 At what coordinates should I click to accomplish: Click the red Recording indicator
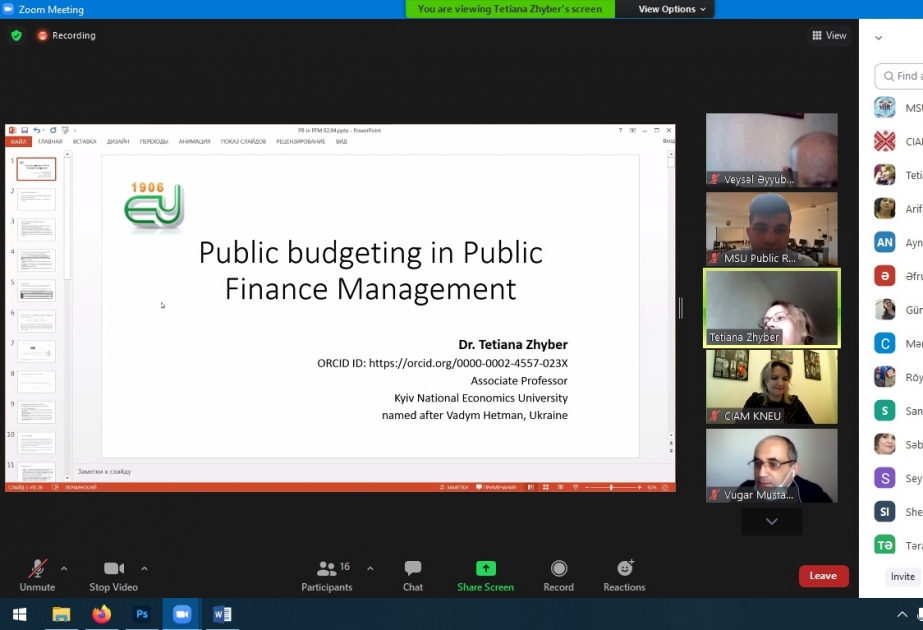(66, 35)
